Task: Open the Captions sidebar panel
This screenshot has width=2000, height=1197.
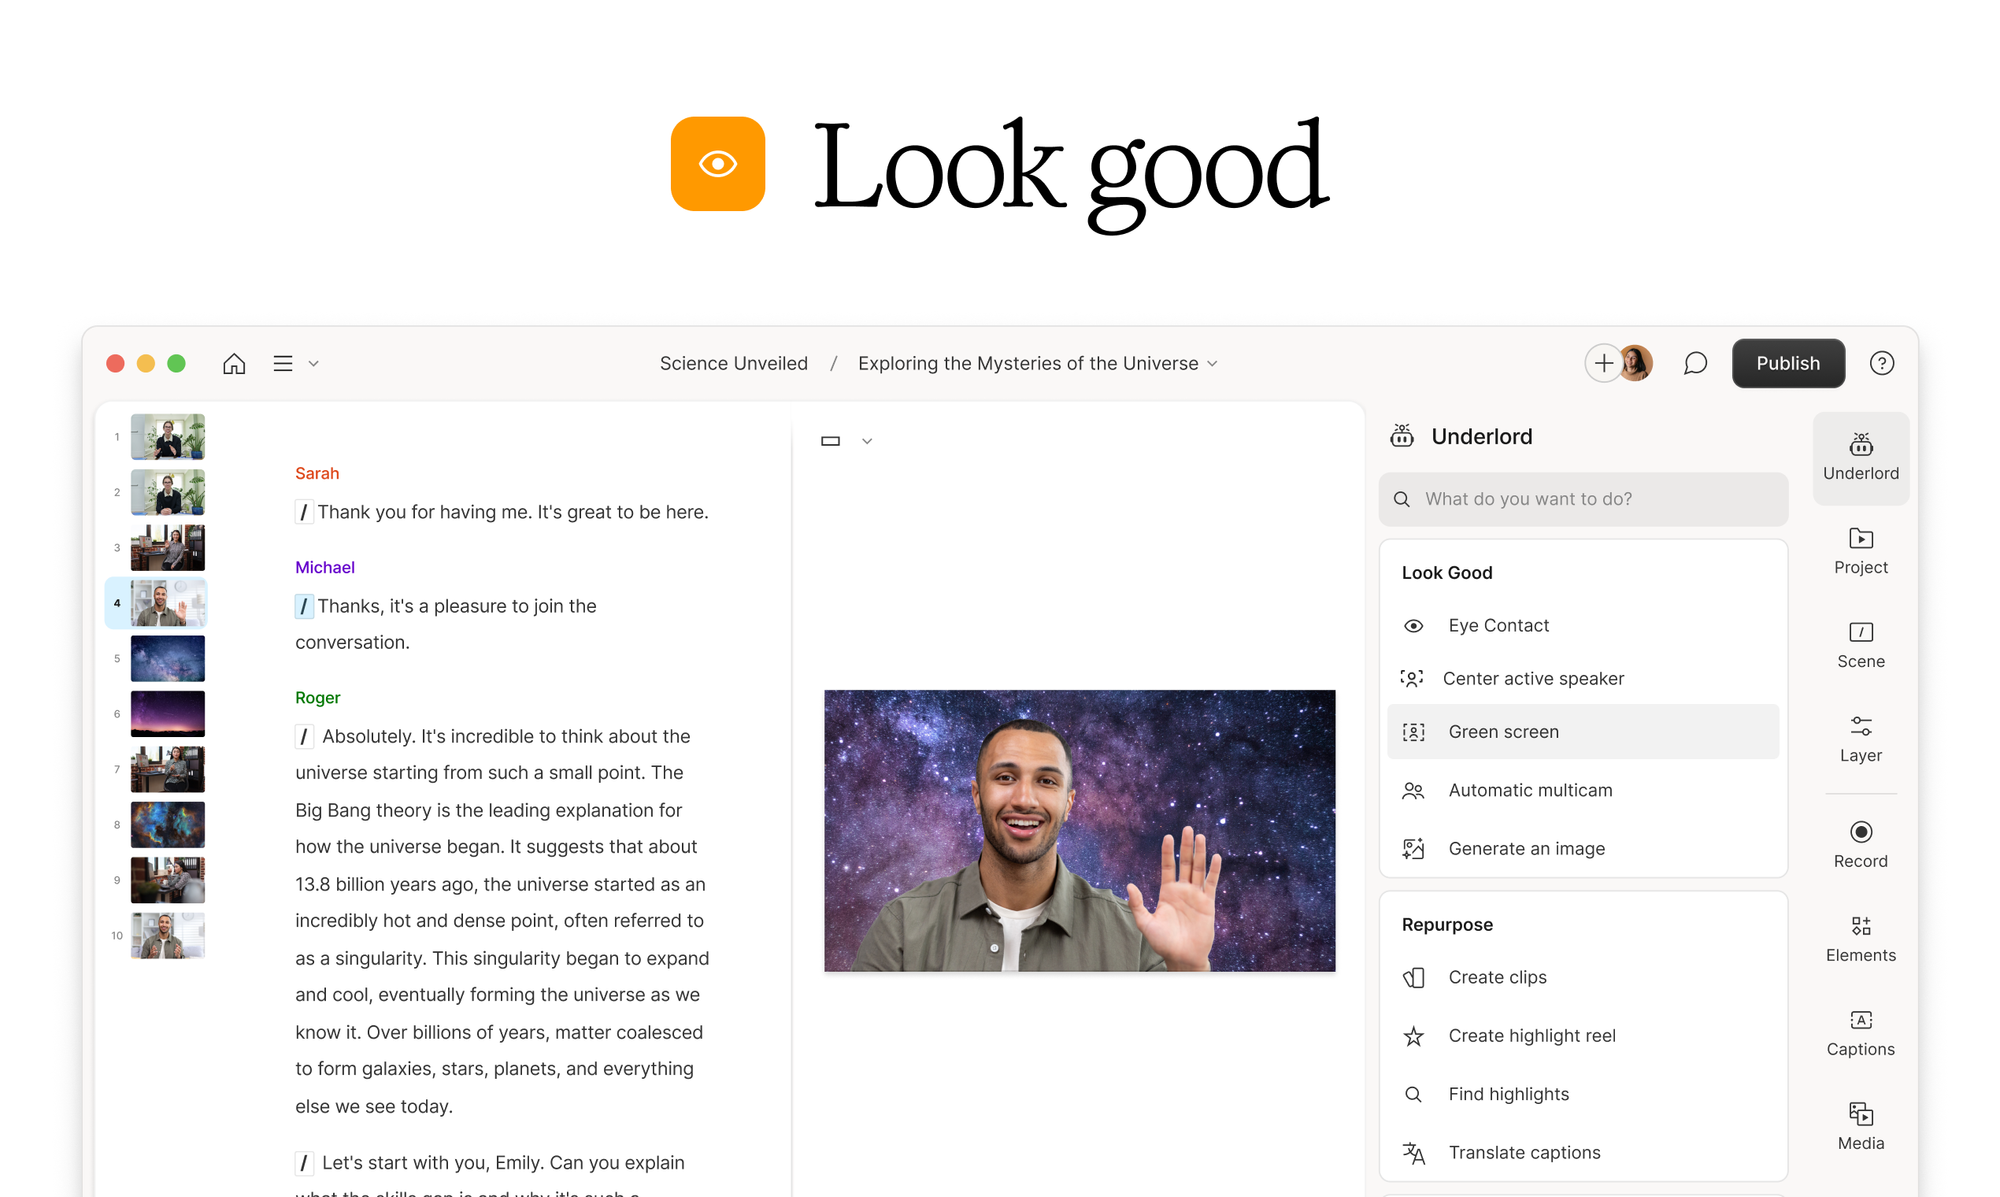Action: 1860,1032
